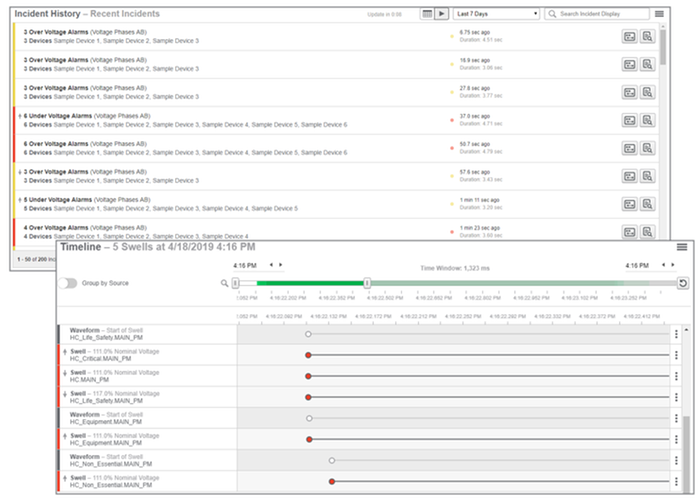Open options for Waveform HC_Equipment.MAIN_PM row

pos(676,418)
